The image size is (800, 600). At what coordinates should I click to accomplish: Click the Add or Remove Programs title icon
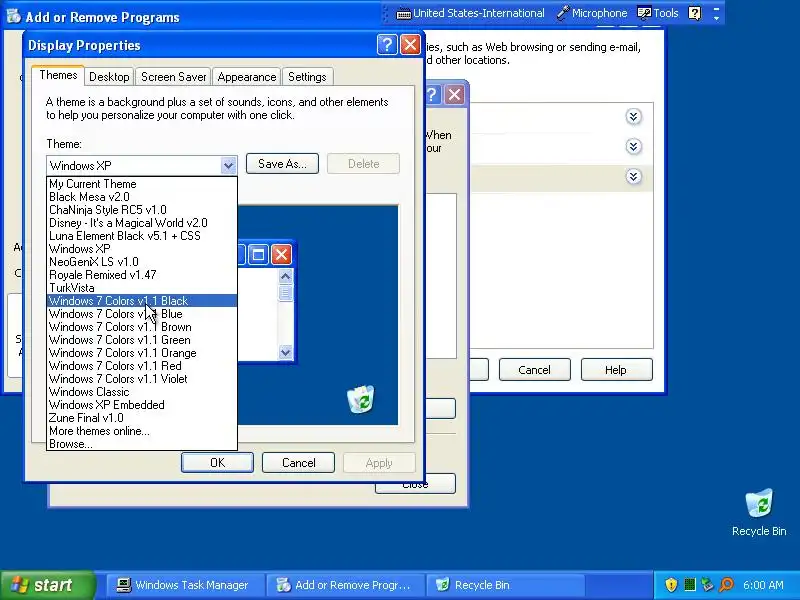click(x=14, y=17)
